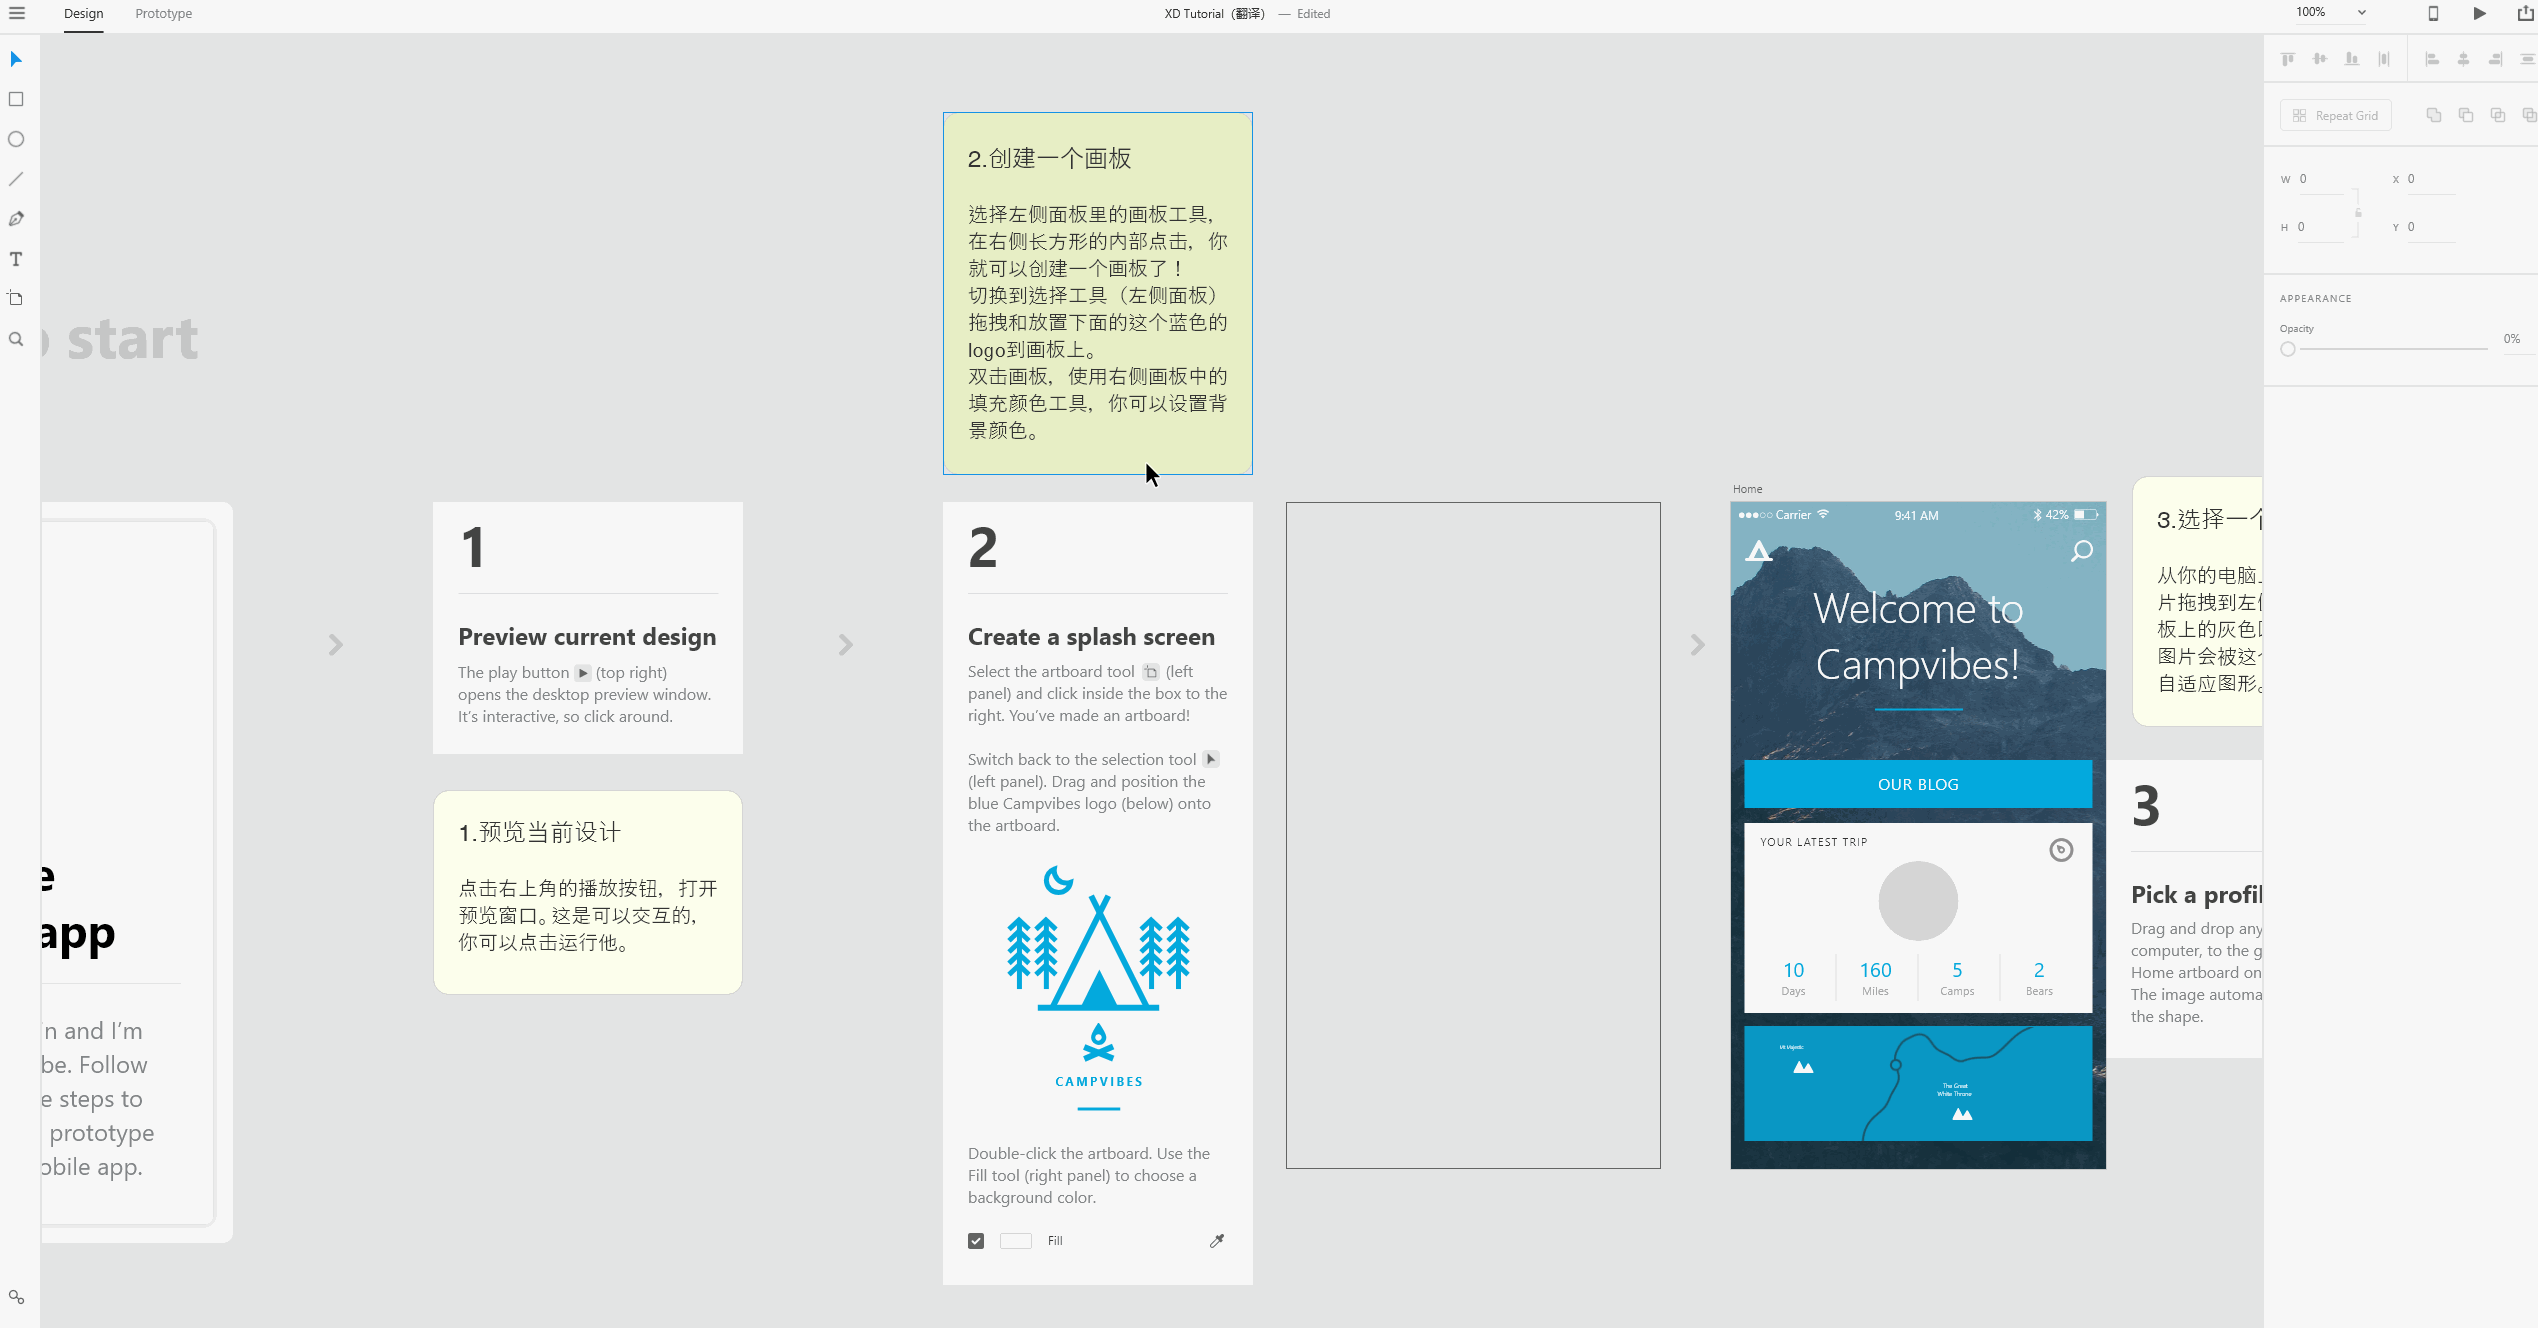Viewport: 2538px width, 1328px height.
Task: Switch to the Design tab
Action: pyautogui.click(x=83, y=14)
